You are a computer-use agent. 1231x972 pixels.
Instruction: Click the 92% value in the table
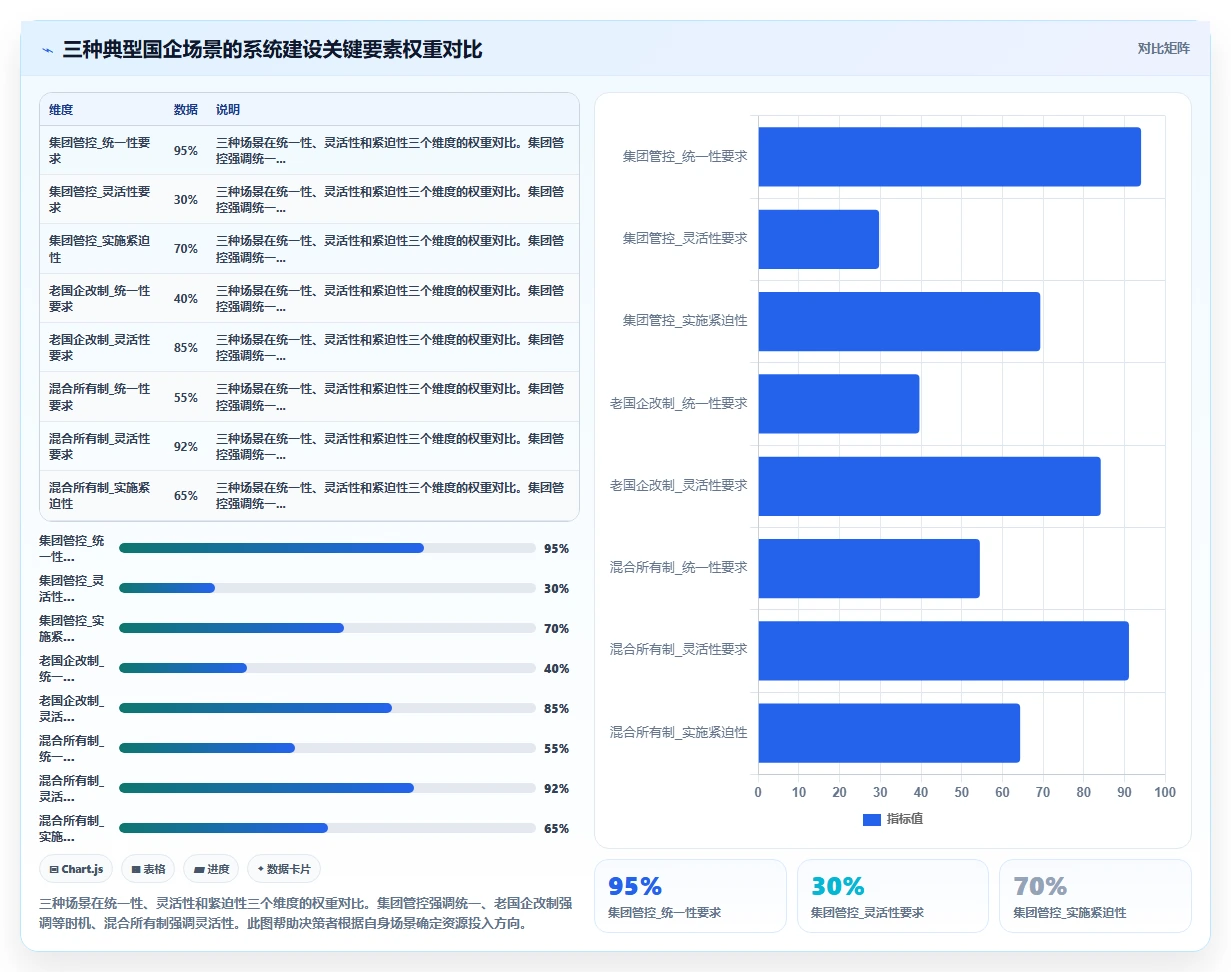(x=185, y=447)
